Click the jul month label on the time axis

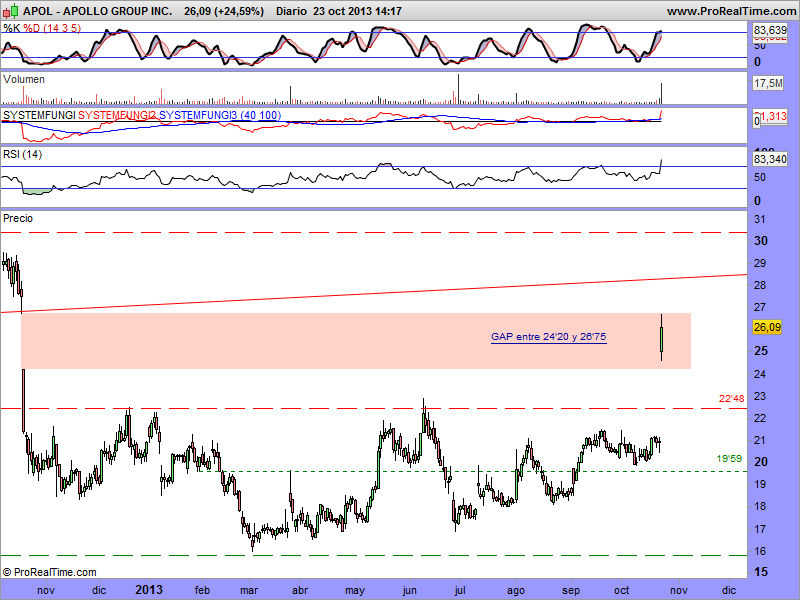[x=460, y=591]
